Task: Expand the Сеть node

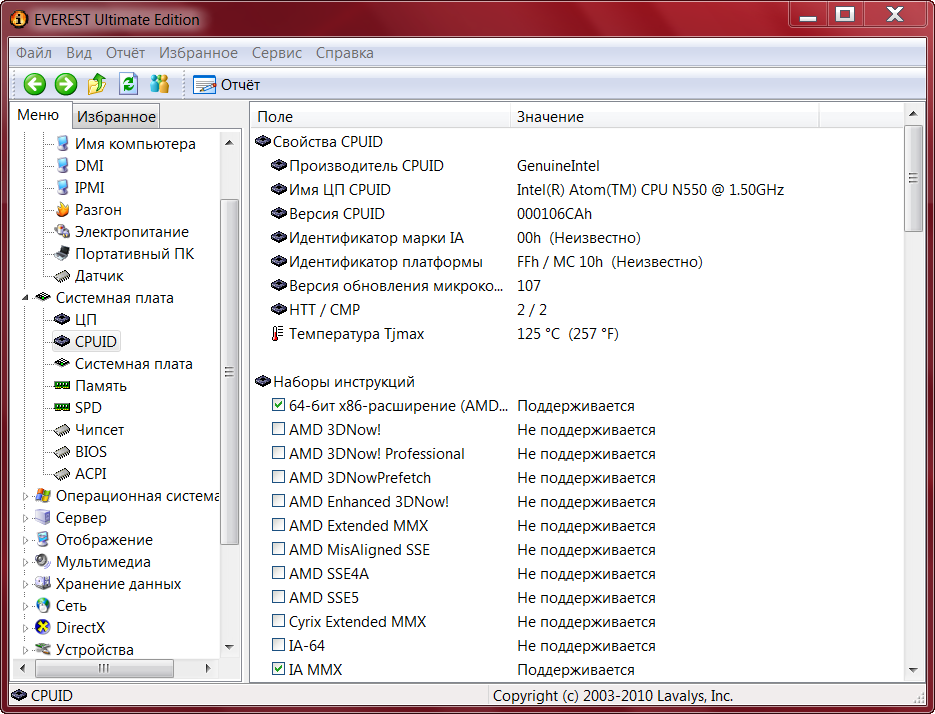Action: pos(25,607)
